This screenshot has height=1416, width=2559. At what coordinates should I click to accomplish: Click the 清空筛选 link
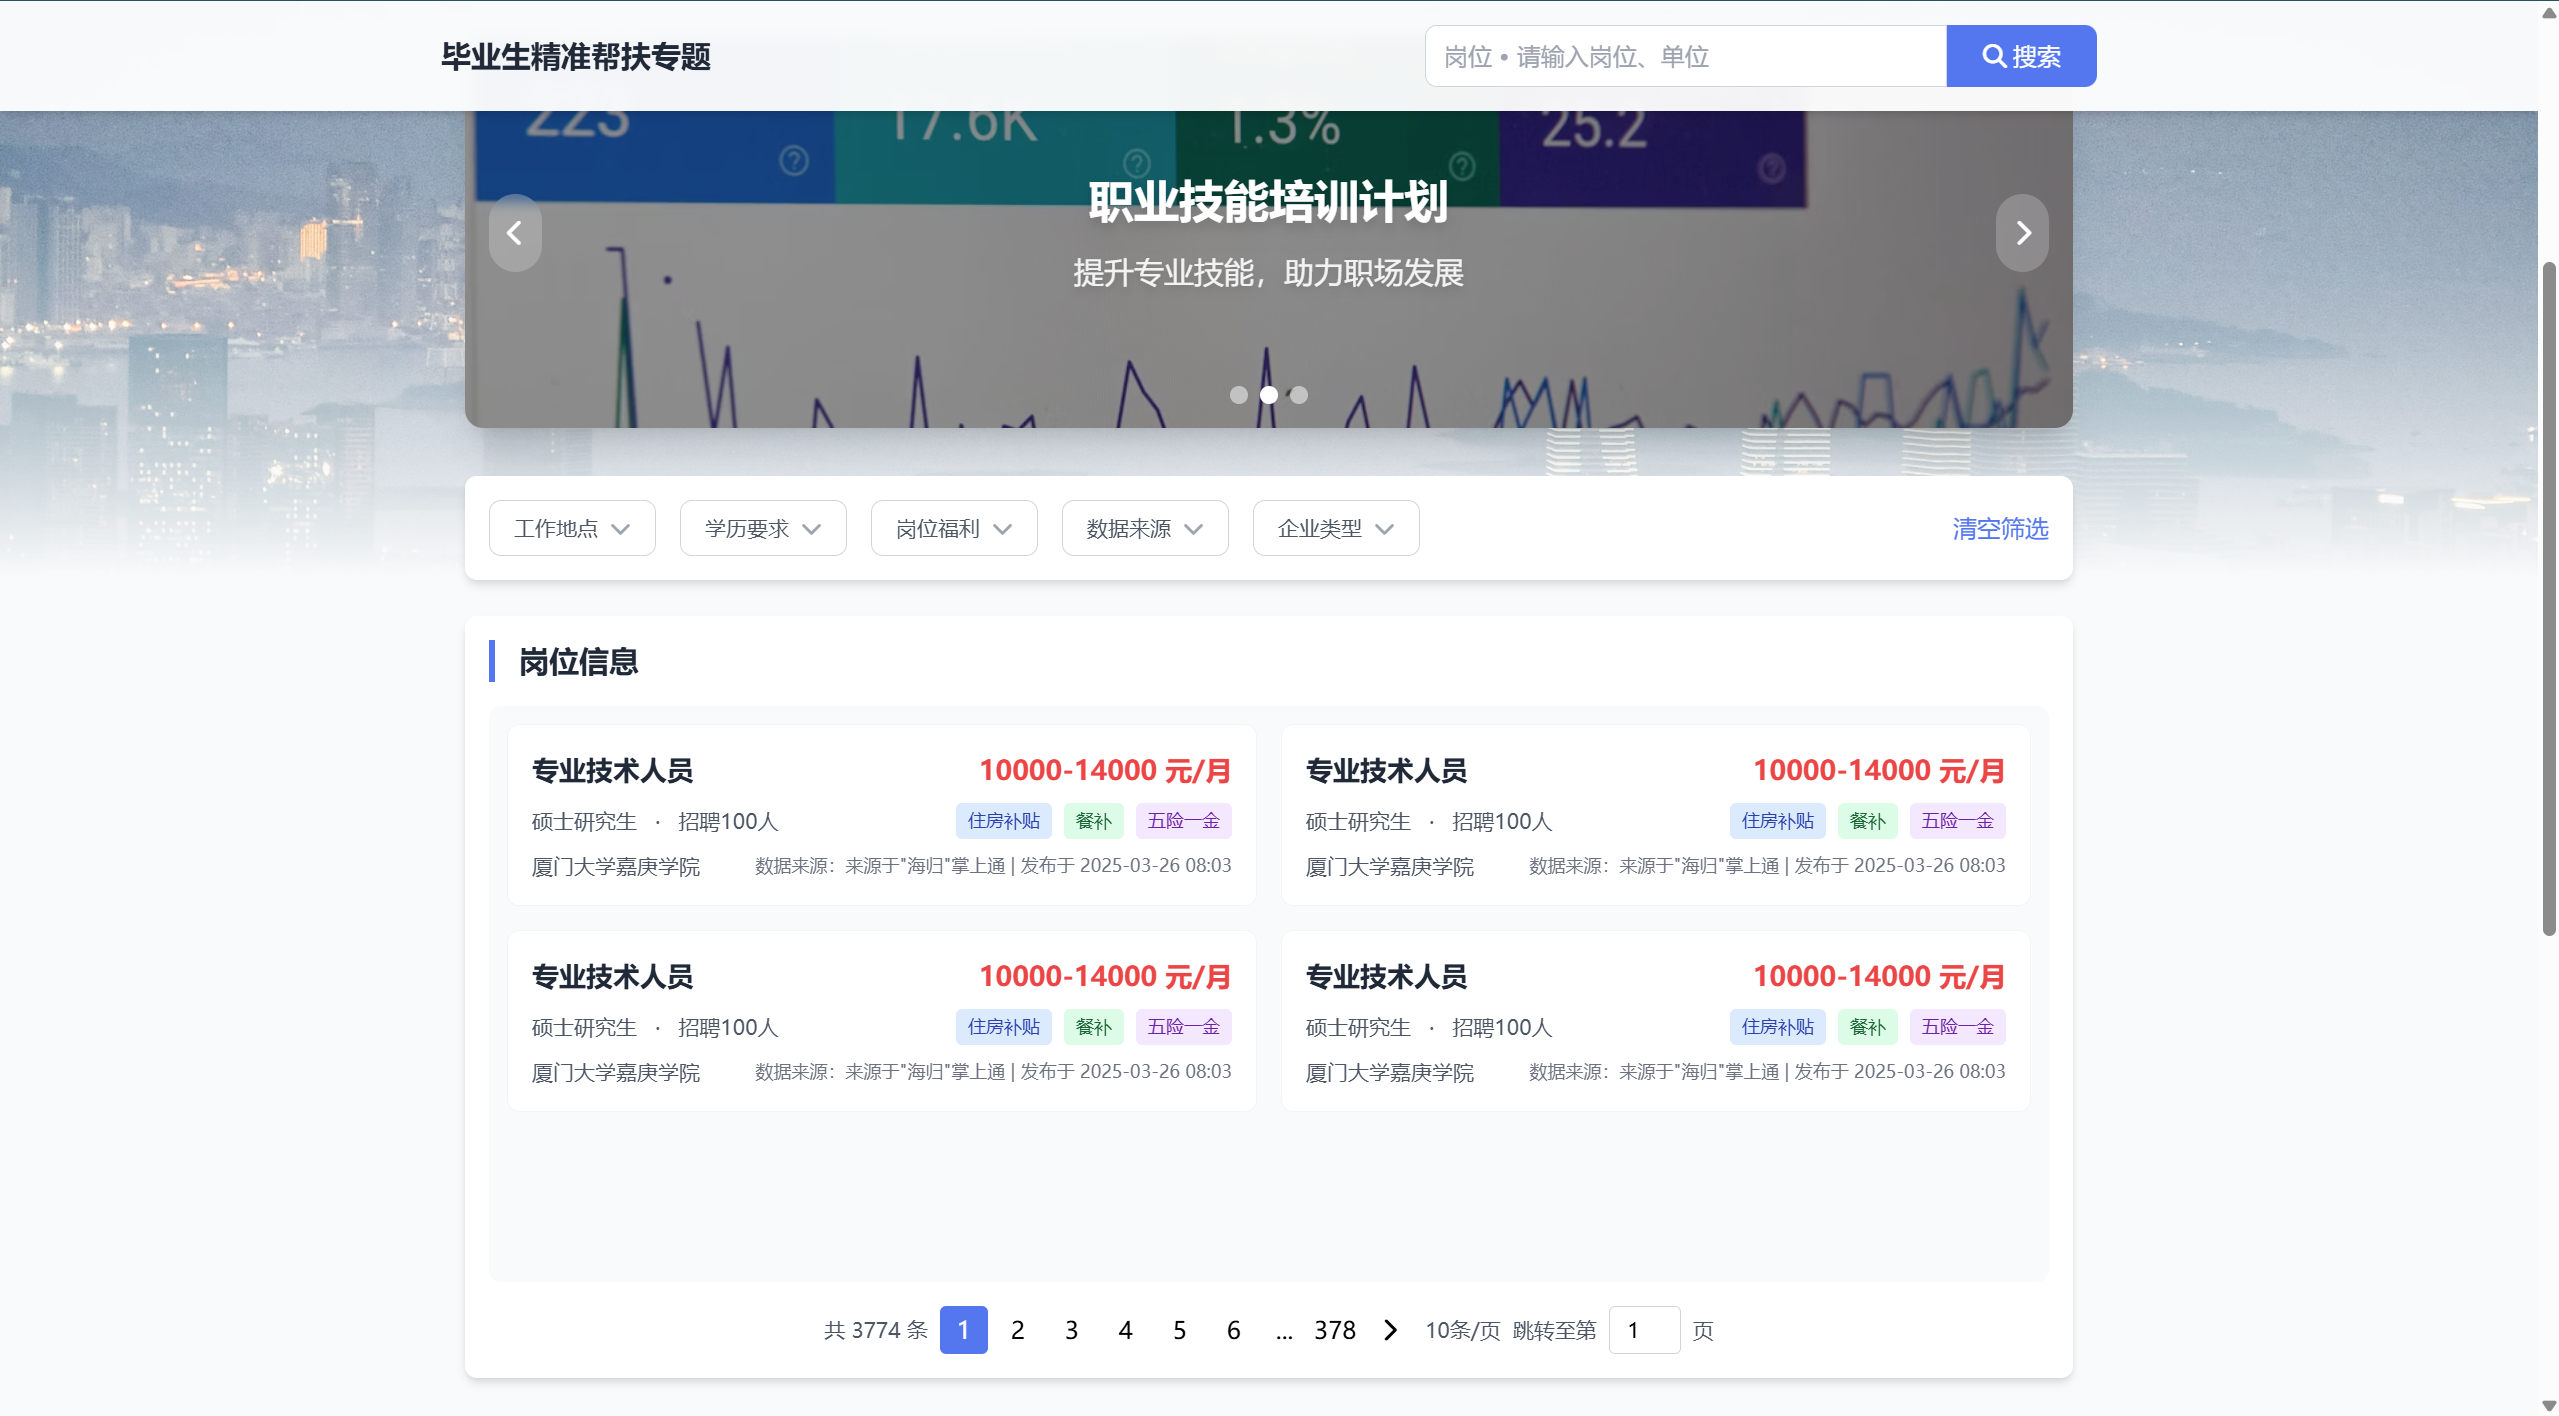click(2000, 528)
